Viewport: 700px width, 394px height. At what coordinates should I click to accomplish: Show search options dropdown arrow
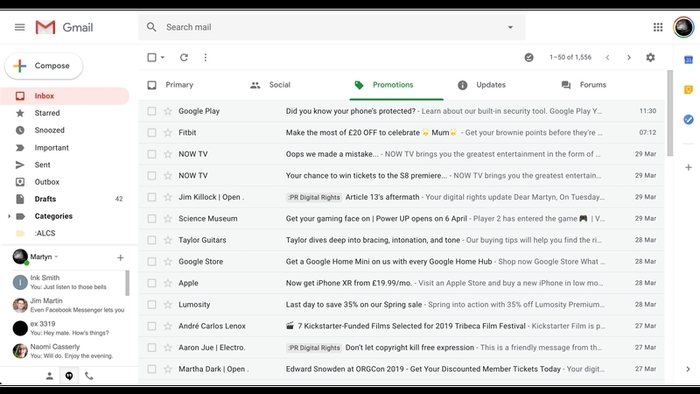click(510, 27)
